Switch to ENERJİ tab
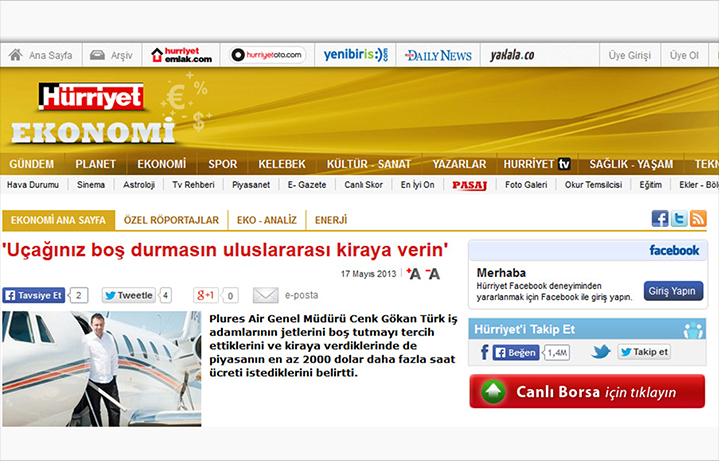The image size is (719, 461). (331, 220)
